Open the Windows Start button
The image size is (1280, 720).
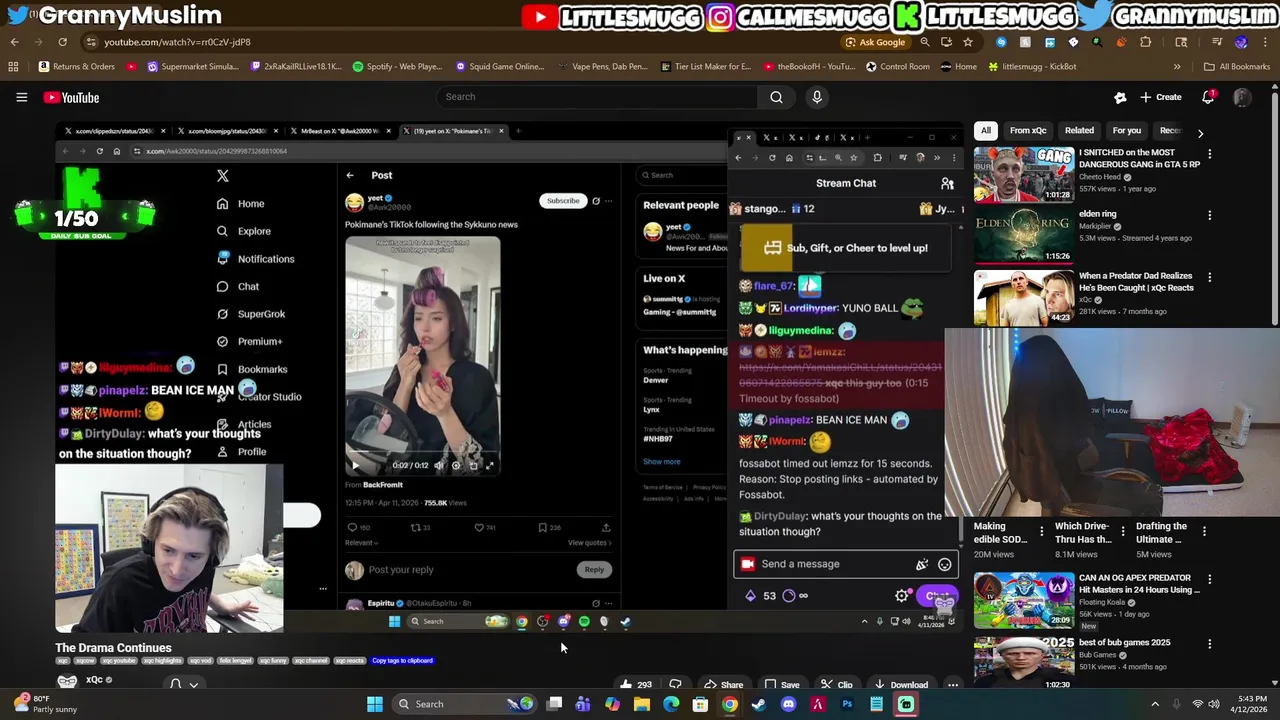[x=374, y=704]
